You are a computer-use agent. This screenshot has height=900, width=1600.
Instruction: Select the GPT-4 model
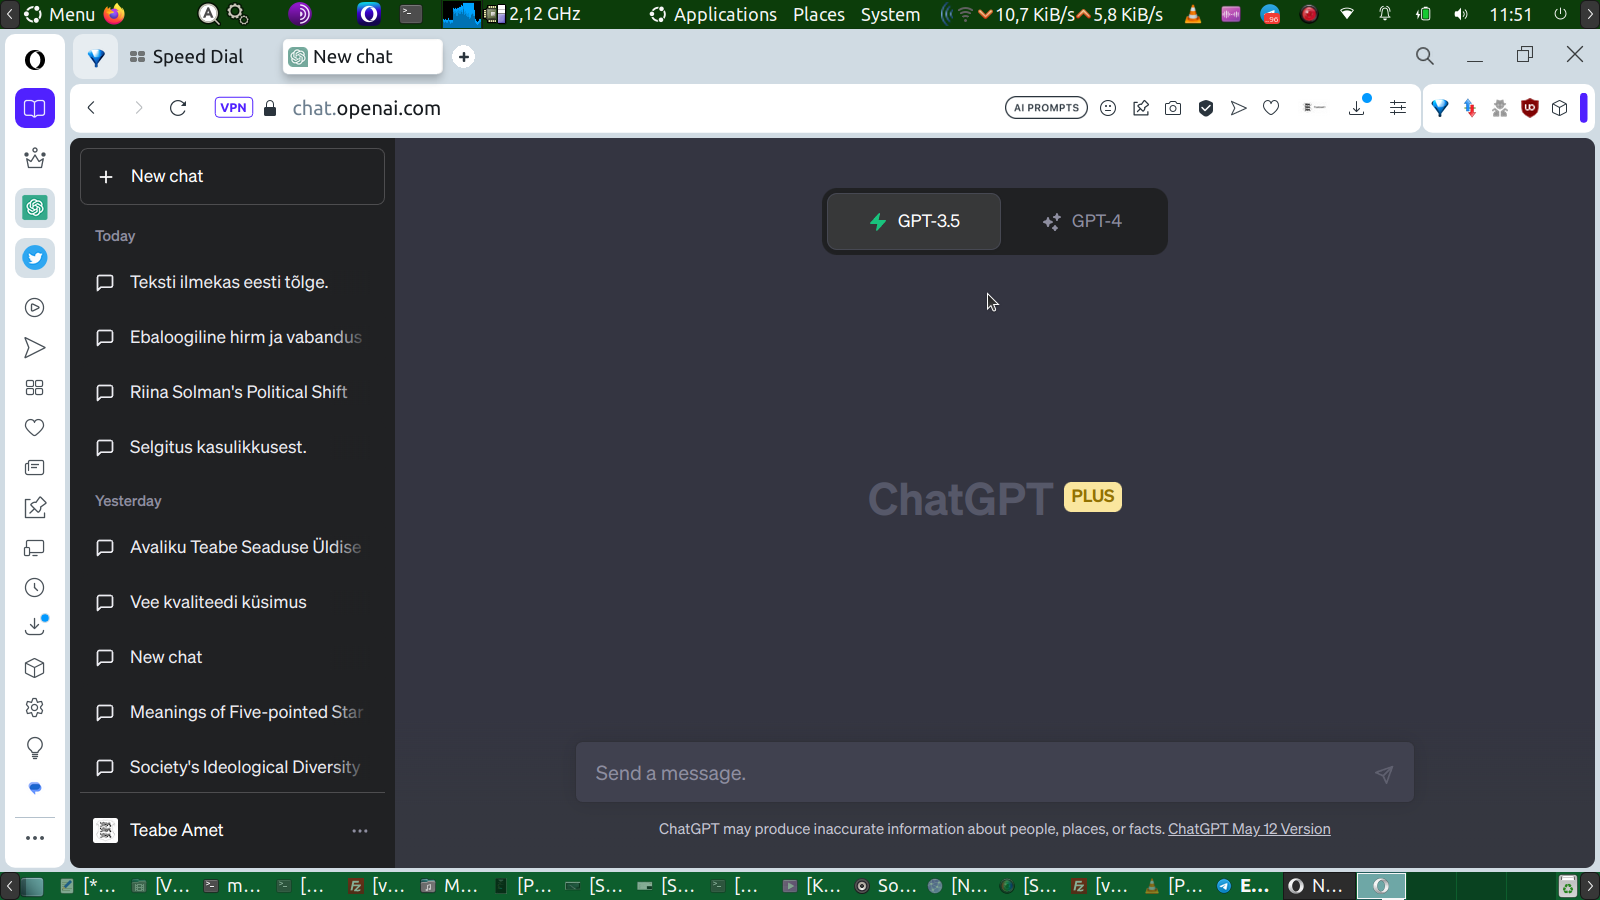1082,221
